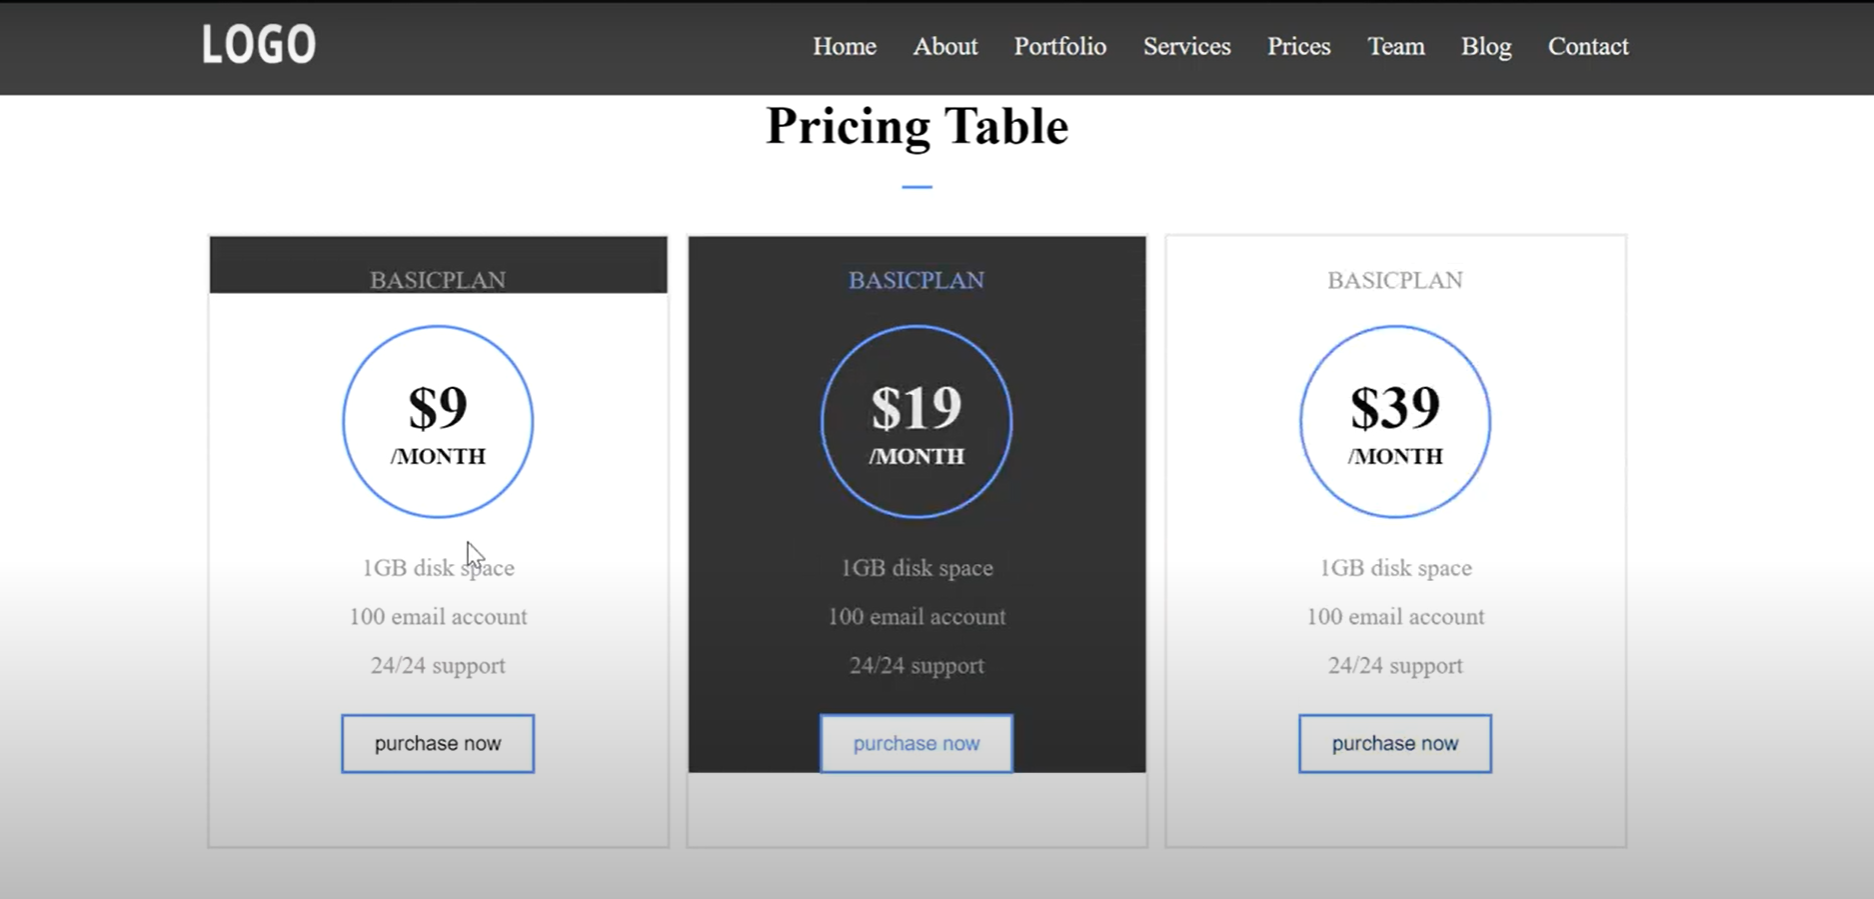Click the BASICPLAN heading of the $39 card
Image resolution: width=1874 pixels, height=899 pixels.
click(1395, 280)
